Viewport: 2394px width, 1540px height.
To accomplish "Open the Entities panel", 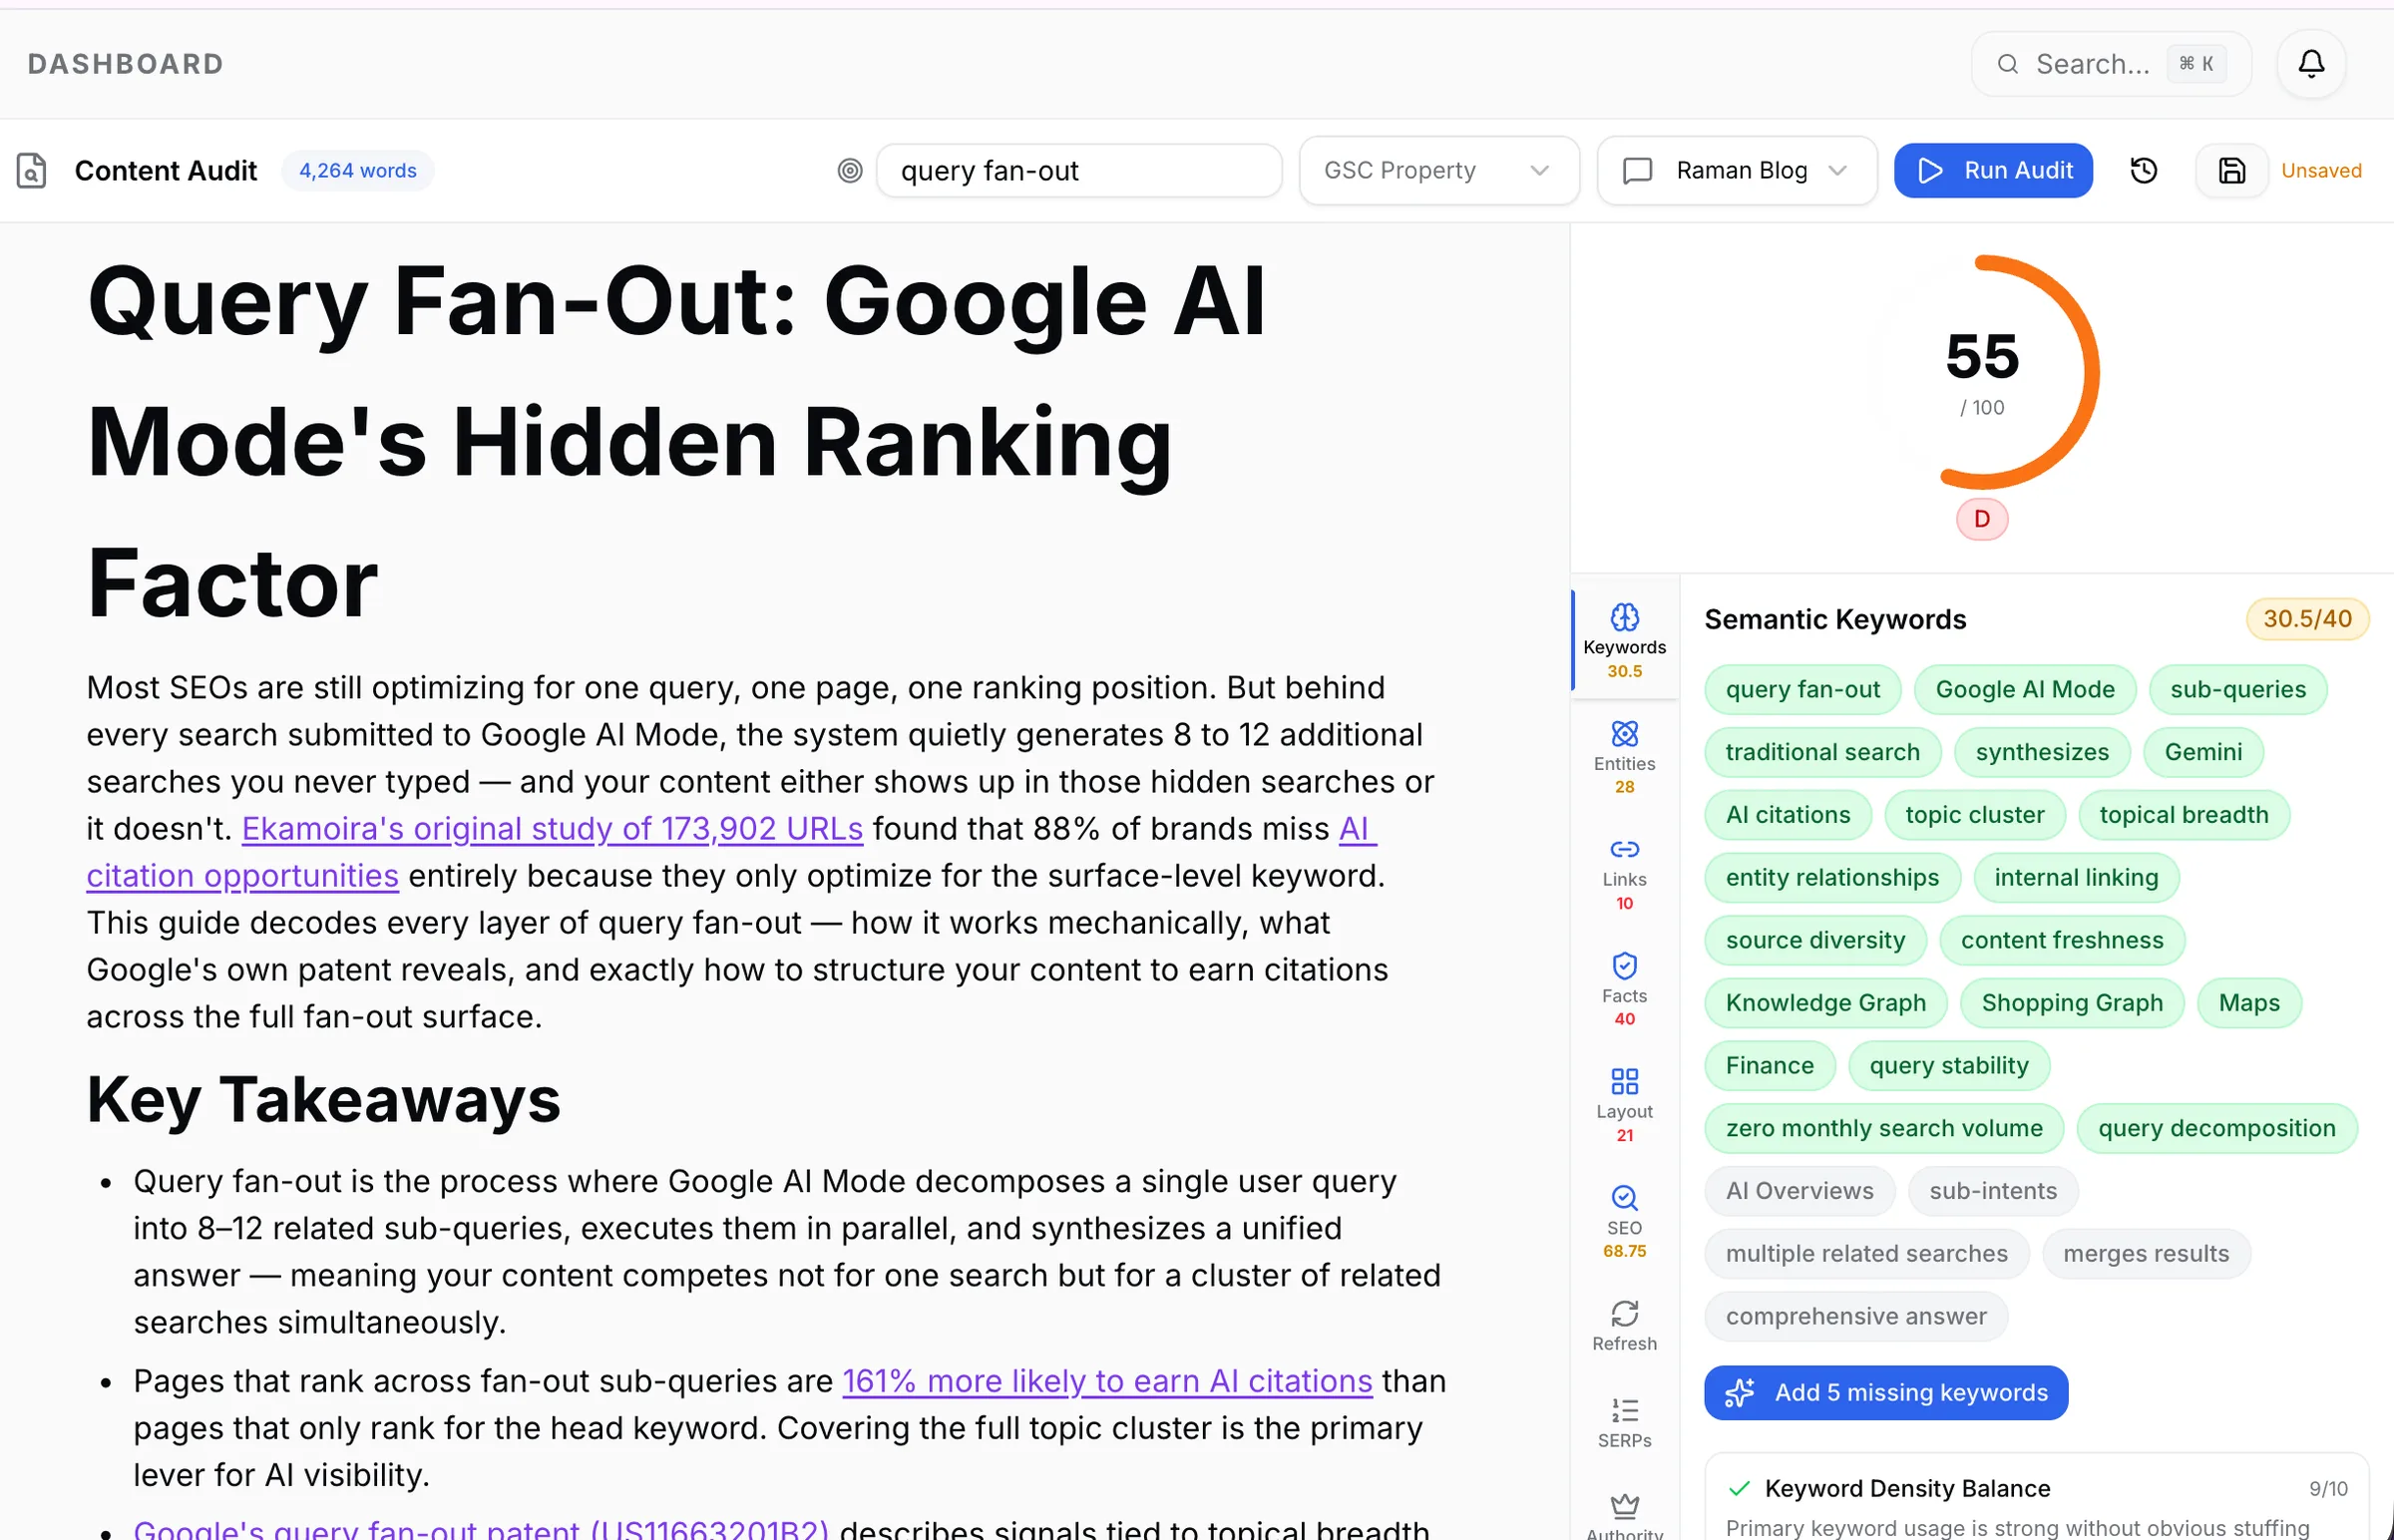I will click(1624, 757).
